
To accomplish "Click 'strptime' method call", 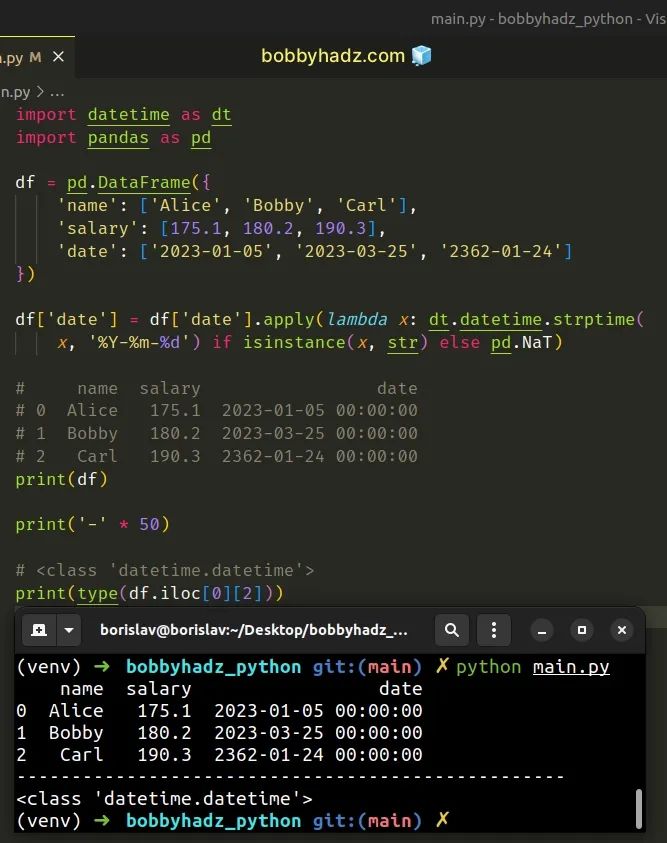I will tap(594, 319).
